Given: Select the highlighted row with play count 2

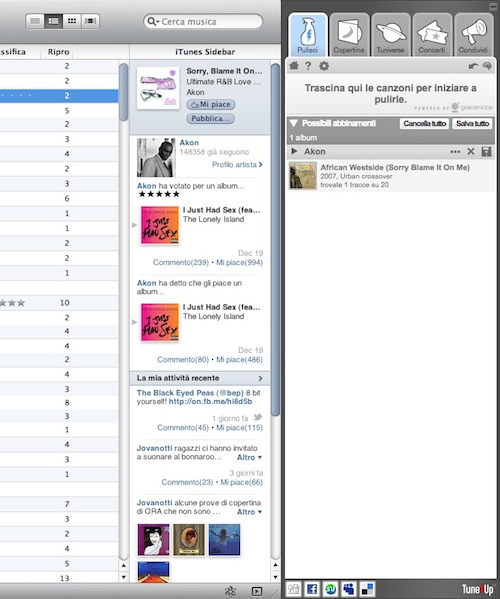Looking at the screenshot, I should [x=59, y=96].
